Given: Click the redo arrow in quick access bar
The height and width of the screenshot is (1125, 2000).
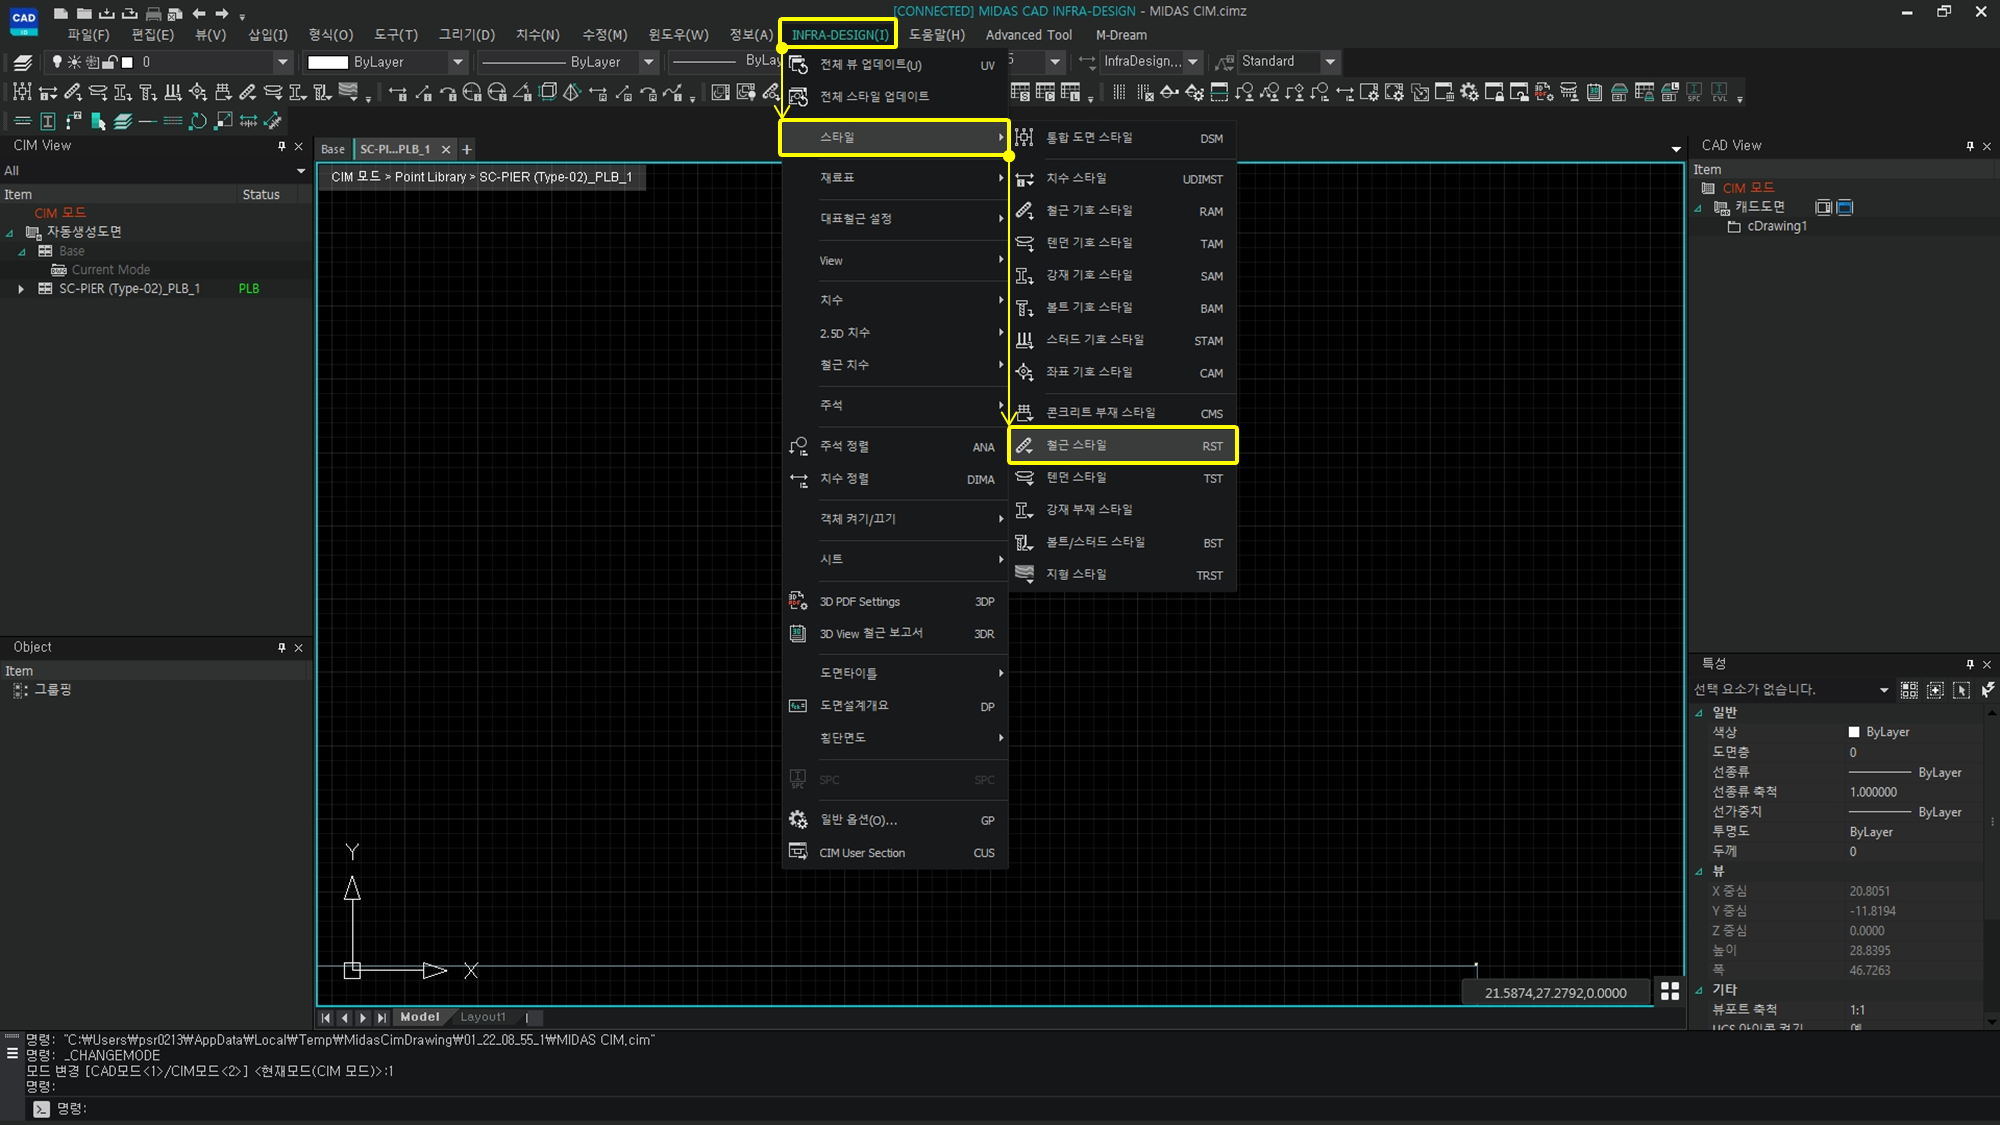Looking at the screenshot, I should coord(222,13).
